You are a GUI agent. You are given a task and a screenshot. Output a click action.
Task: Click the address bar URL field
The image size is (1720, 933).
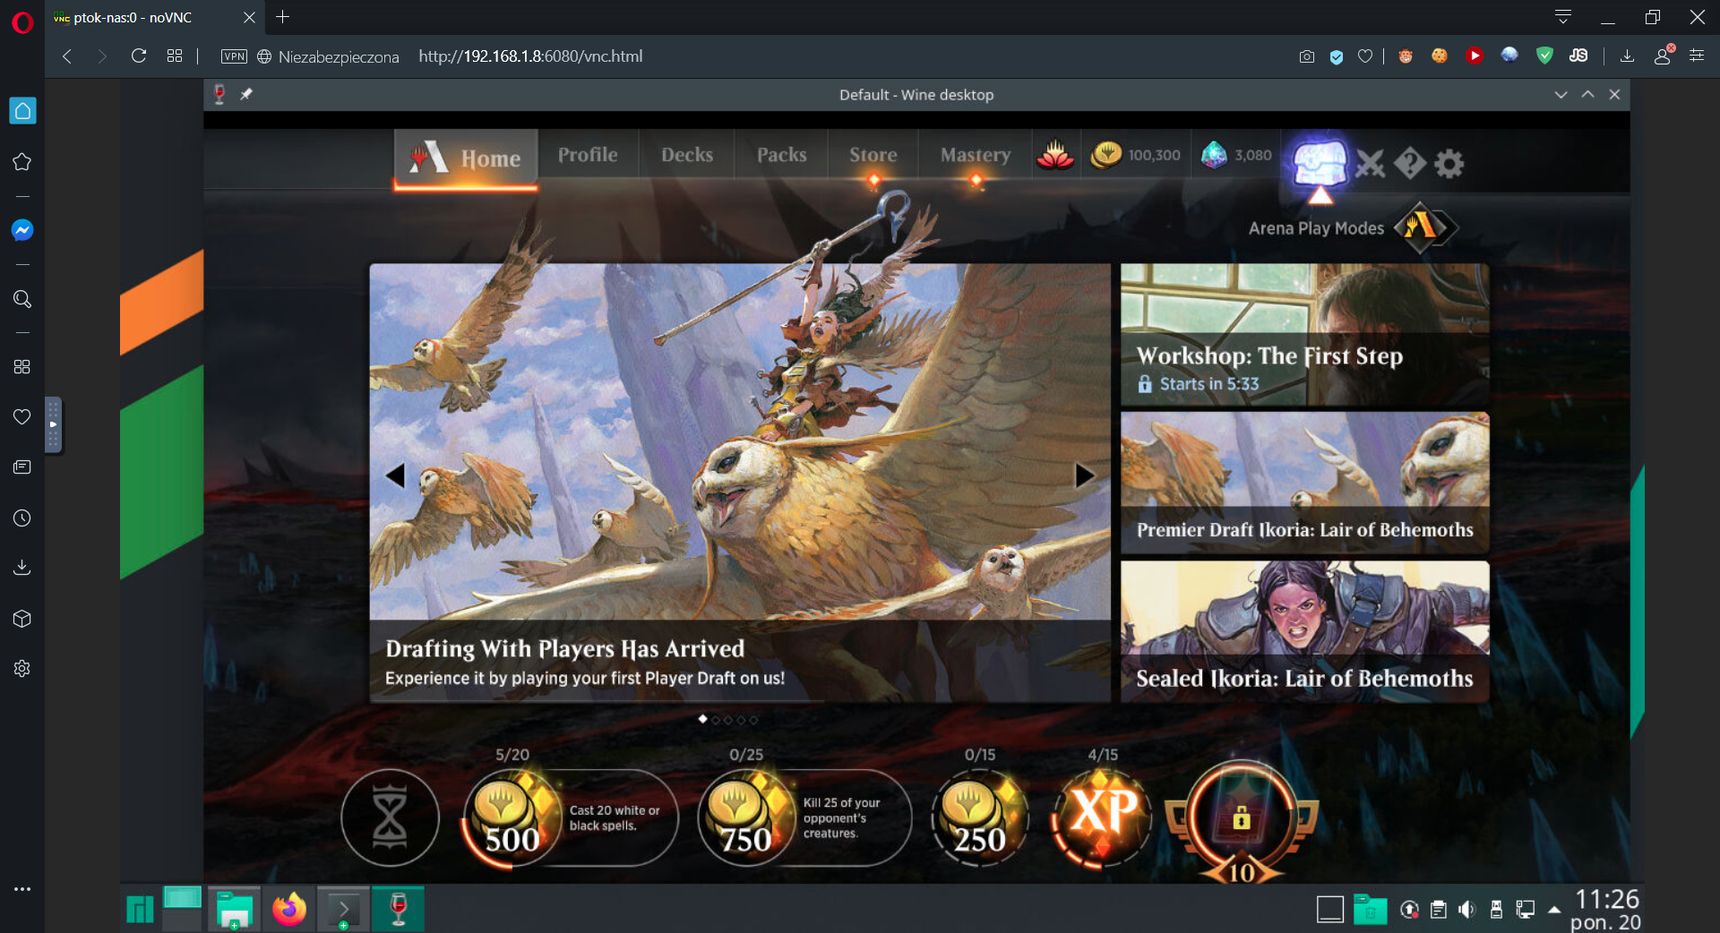[530, 56]
